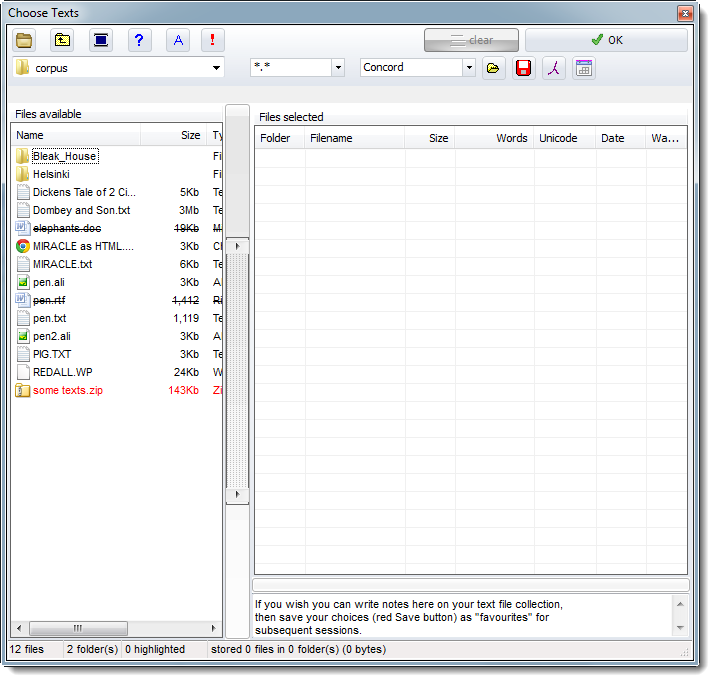The width and height of the screenshot is (715, 682).
Task: Click the red exclamation mark icon
Action: click(213, 40)
